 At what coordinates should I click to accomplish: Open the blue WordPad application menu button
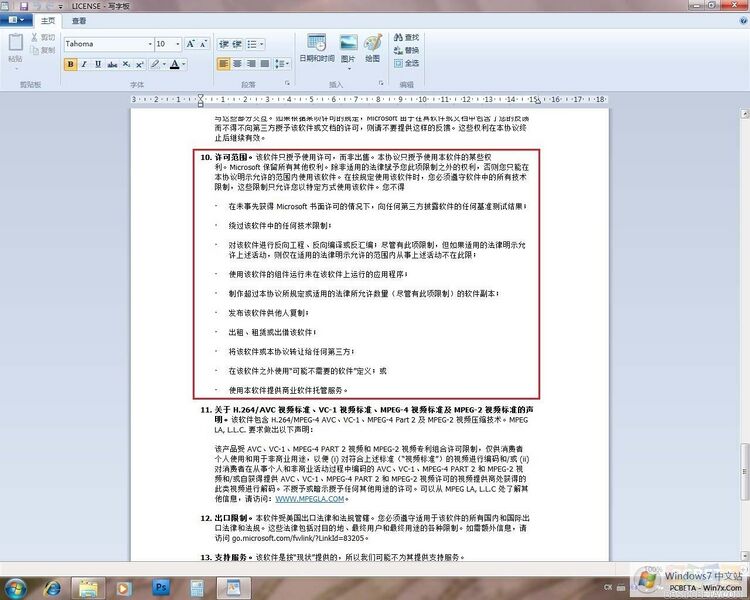[16, 20]
